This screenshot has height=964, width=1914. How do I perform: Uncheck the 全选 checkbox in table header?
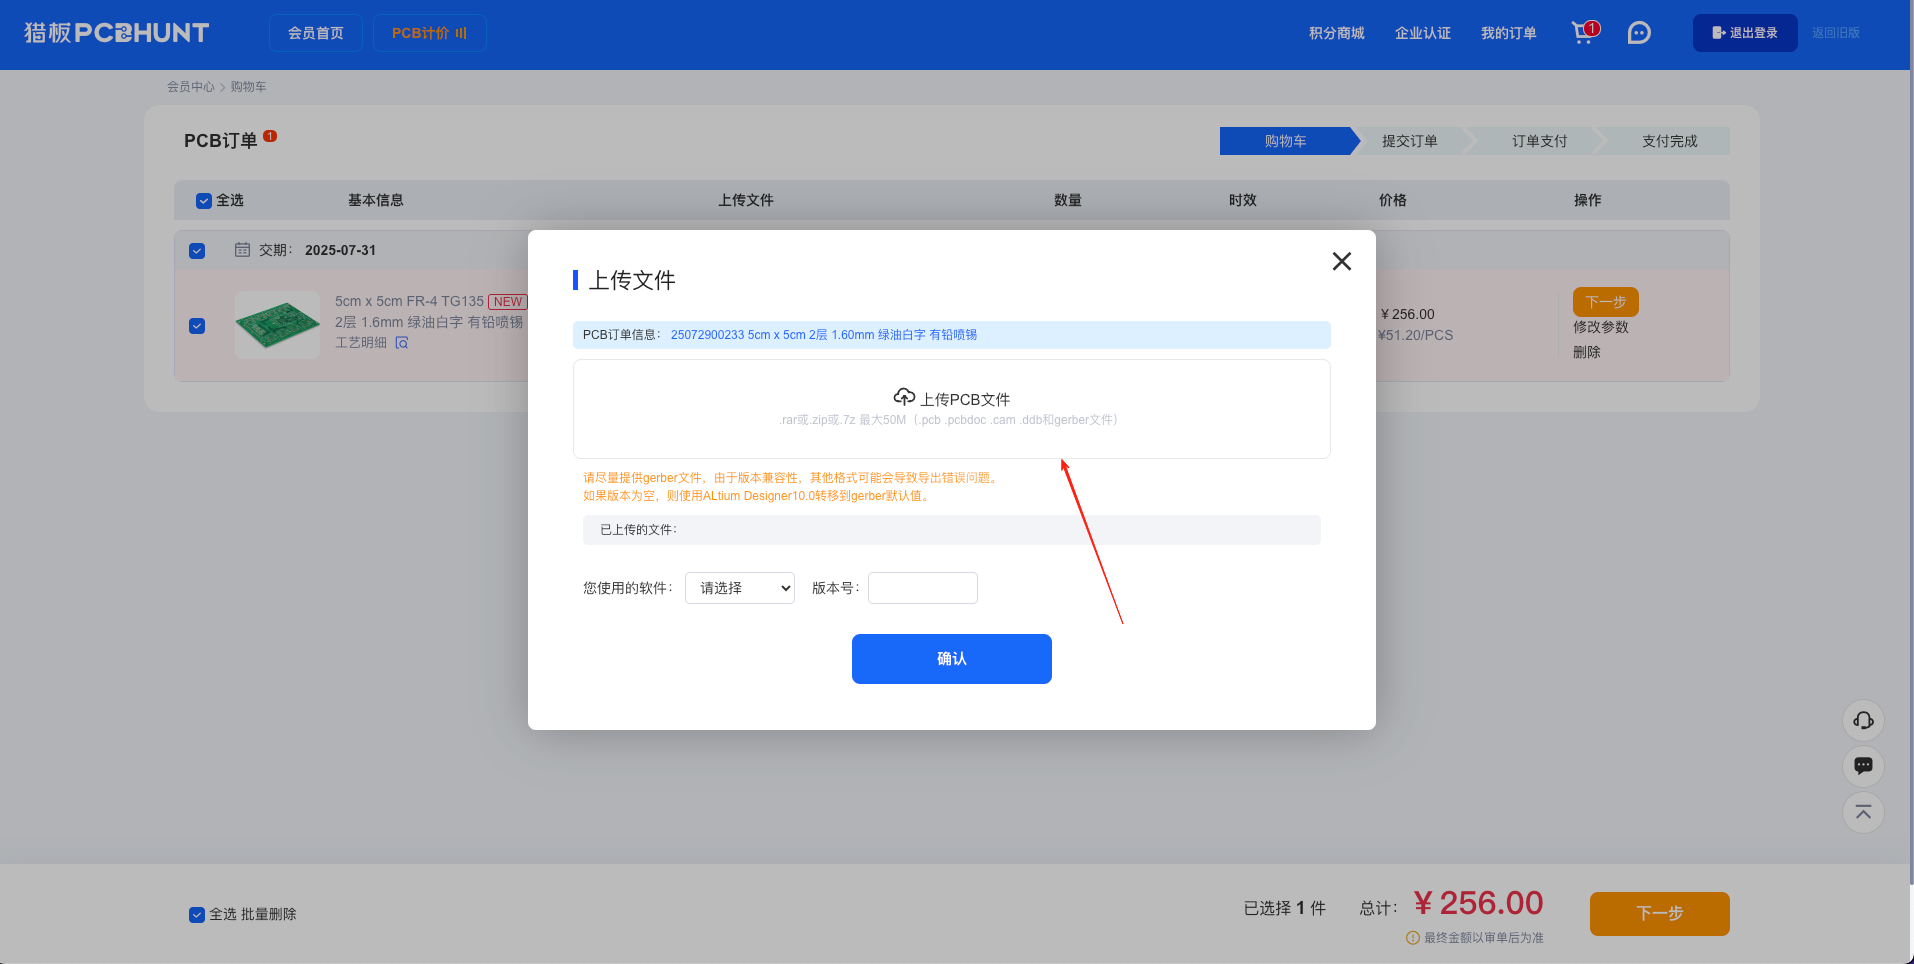click(x=203, y=200)
